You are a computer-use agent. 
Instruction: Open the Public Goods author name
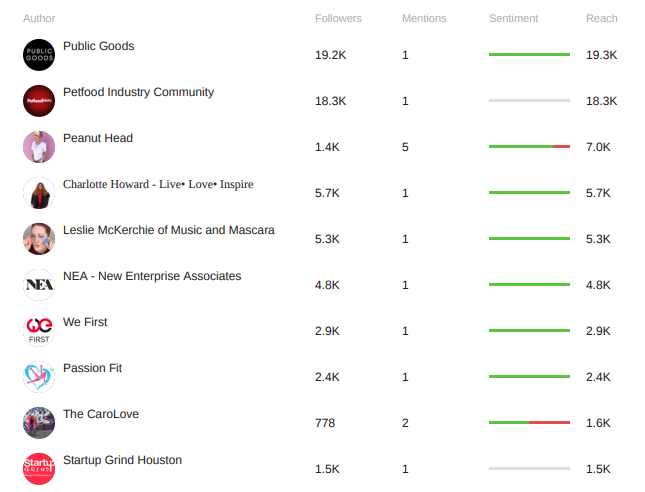(x=99, y=46)
